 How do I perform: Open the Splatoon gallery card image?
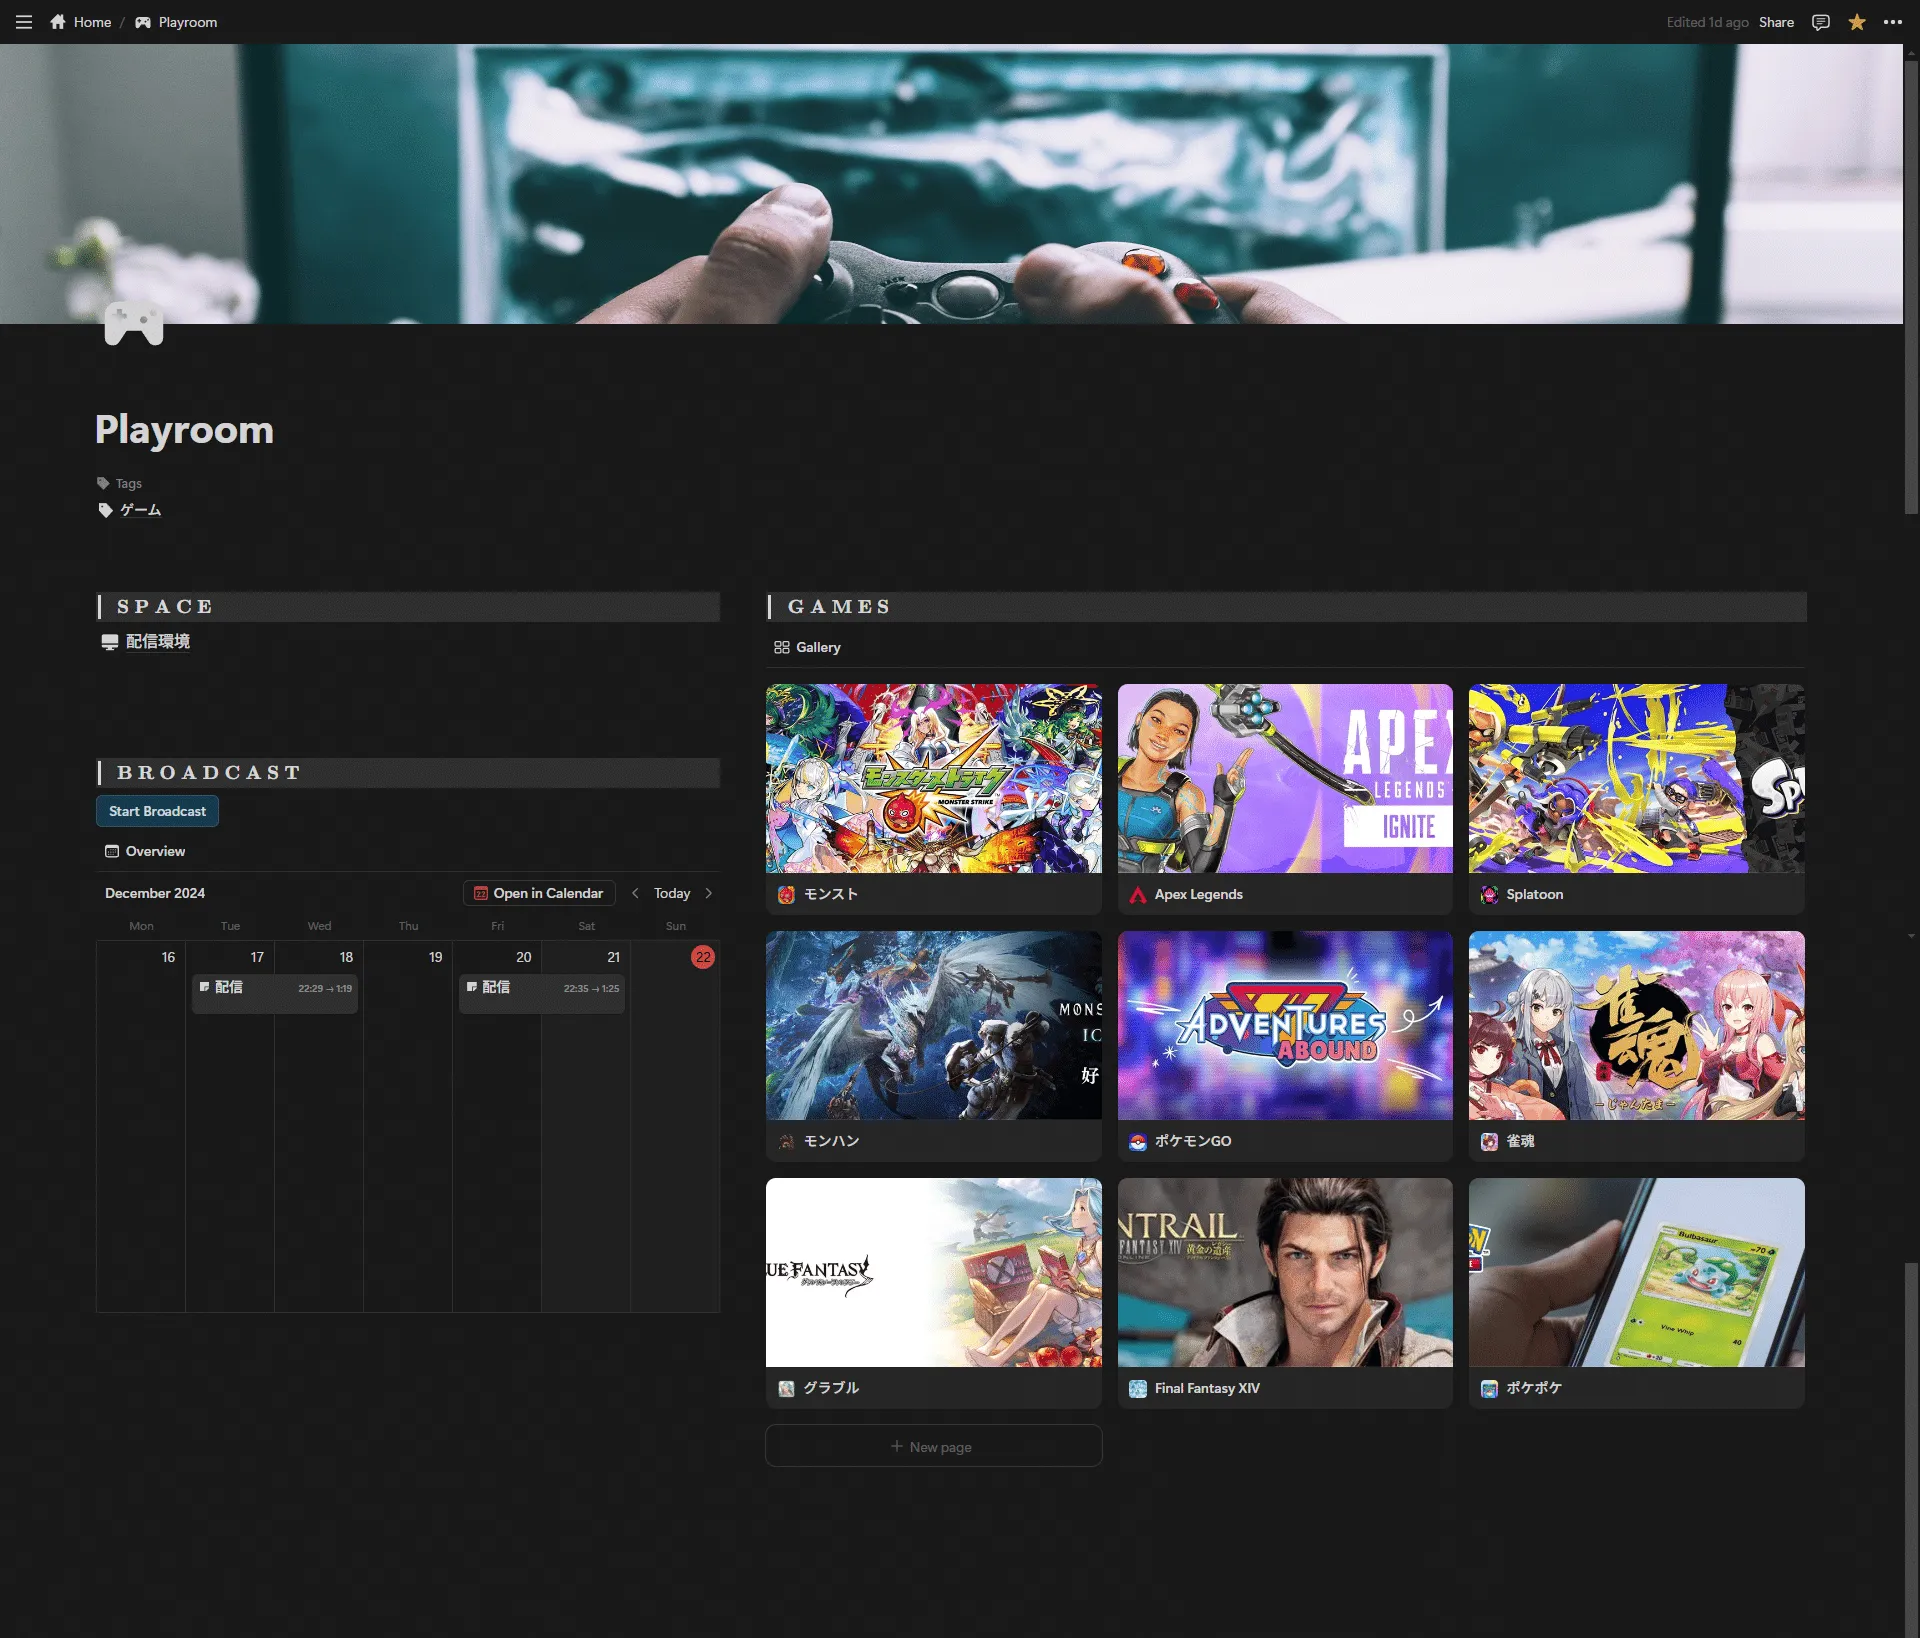(1637, 778)
